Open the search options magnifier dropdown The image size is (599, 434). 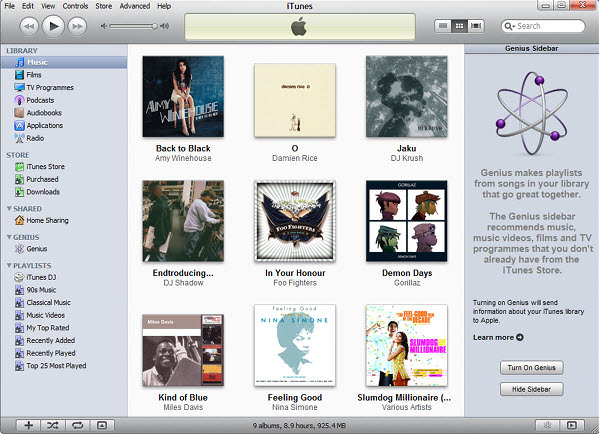click(510, 26)
